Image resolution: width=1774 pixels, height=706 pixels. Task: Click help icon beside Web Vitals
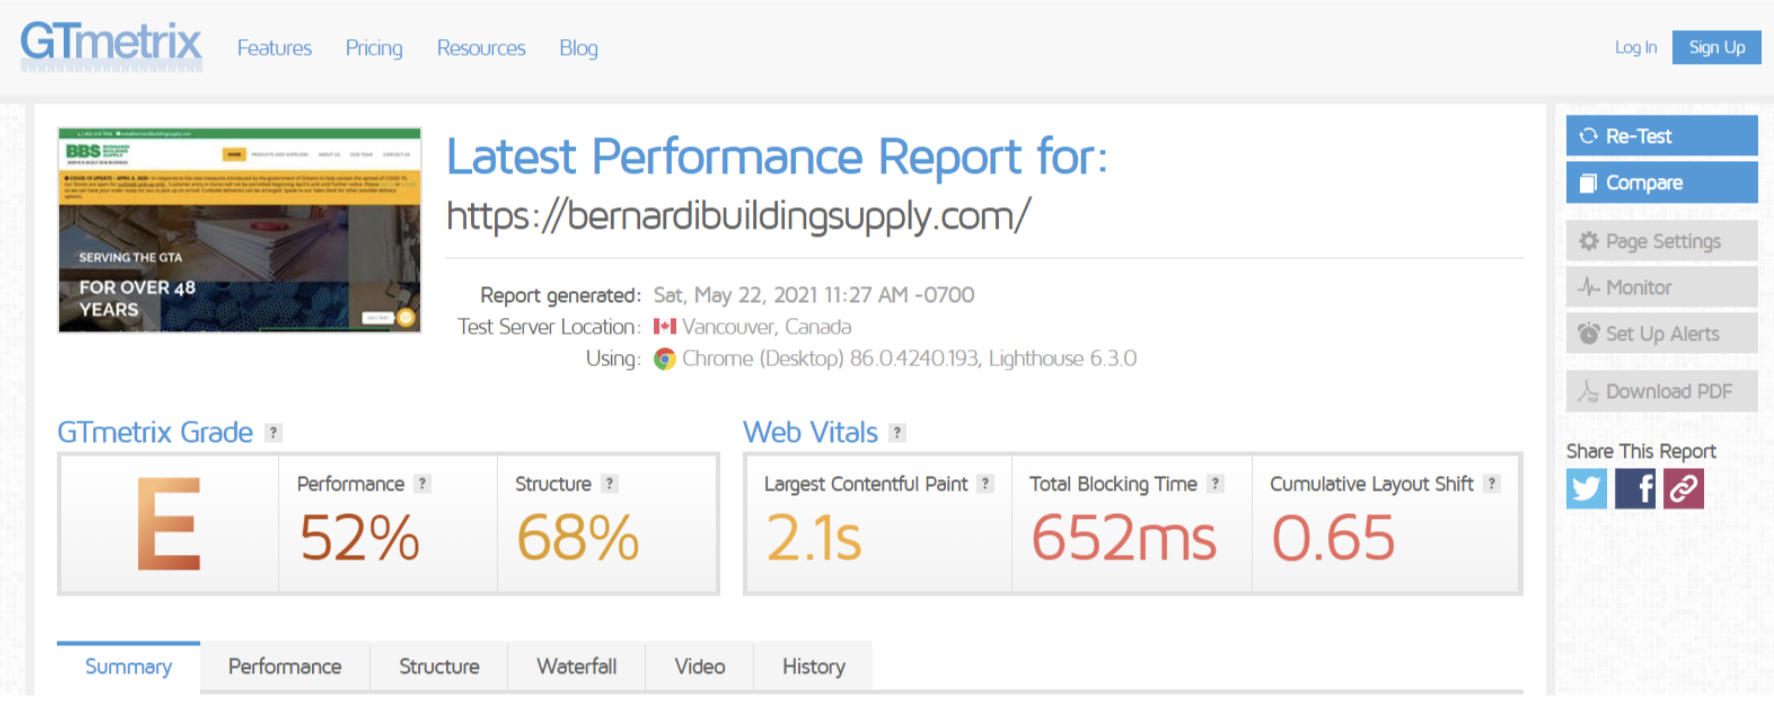(x=897, y=433)
